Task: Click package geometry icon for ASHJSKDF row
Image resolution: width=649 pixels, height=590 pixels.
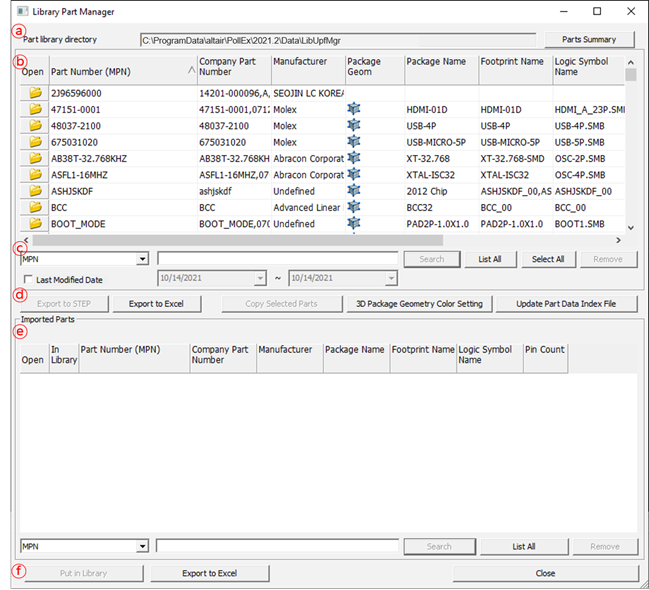Action: coord(353,191)
